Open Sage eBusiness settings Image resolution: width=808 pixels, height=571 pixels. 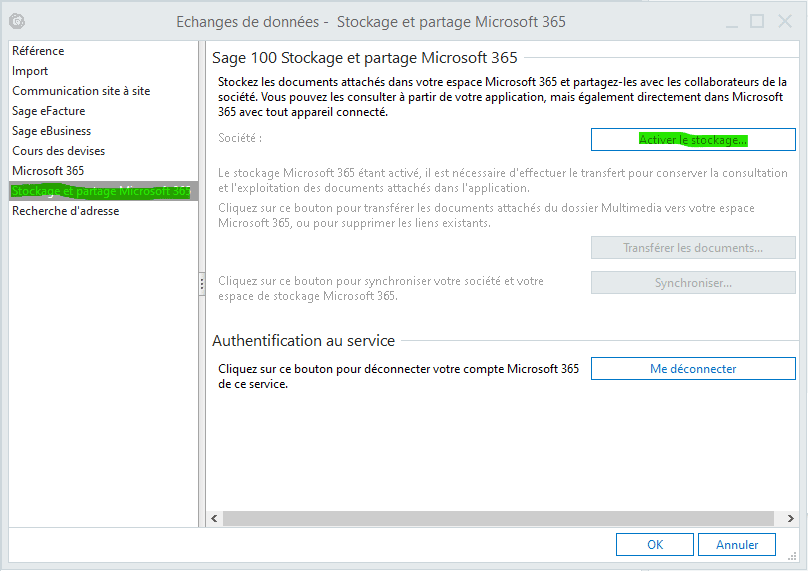(52, 131)
